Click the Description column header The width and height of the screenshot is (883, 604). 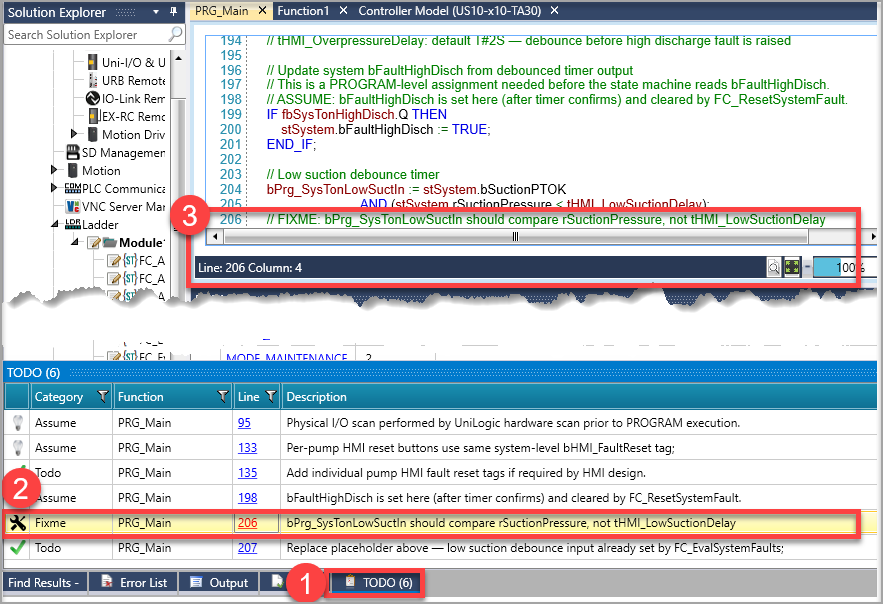point(579,397)
